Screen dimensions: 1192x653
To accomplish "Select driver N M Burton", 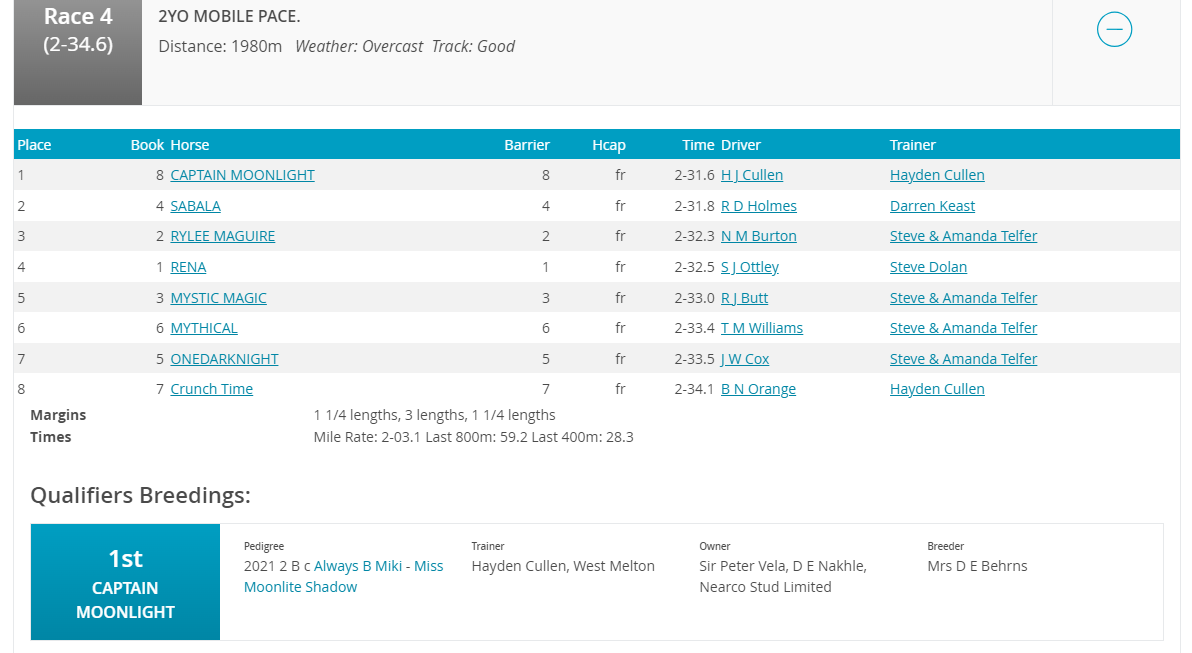I will click(758, 235).
